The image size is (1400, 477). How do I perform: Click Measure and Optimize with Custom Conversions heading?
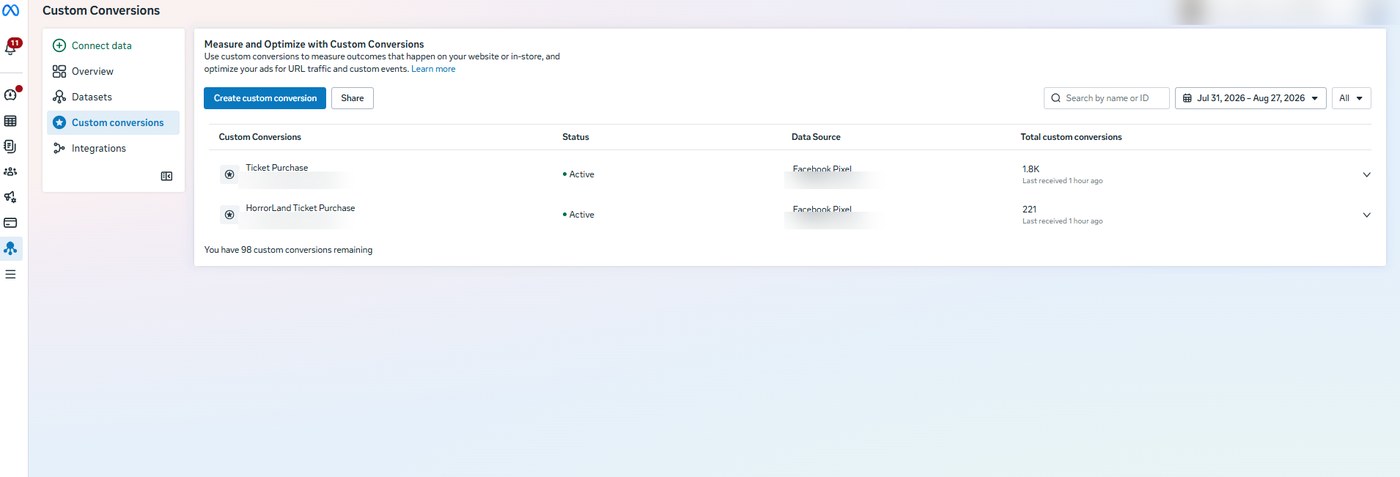click(314, 44)
